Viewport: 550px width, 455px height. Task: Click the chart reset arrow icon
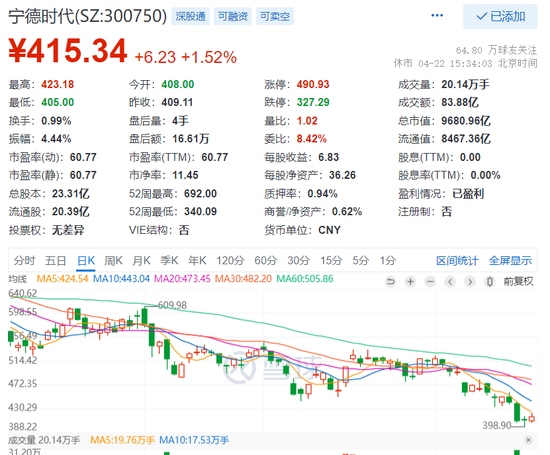coord(390,281)
